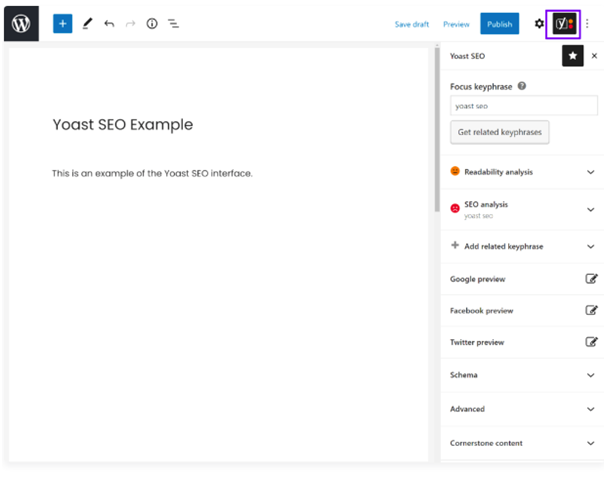Expand the Advanced section
The width and height of the screenshot is (606, 480).
tap(591, 409)
